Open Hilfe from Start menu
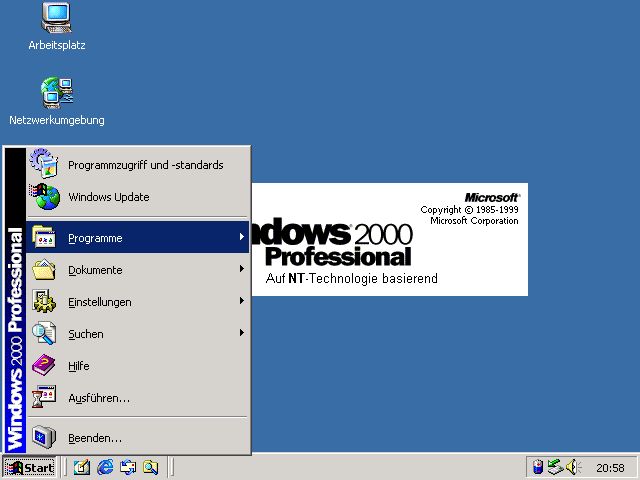The width and height of the screenshot is (640, 480). point(78,366)
